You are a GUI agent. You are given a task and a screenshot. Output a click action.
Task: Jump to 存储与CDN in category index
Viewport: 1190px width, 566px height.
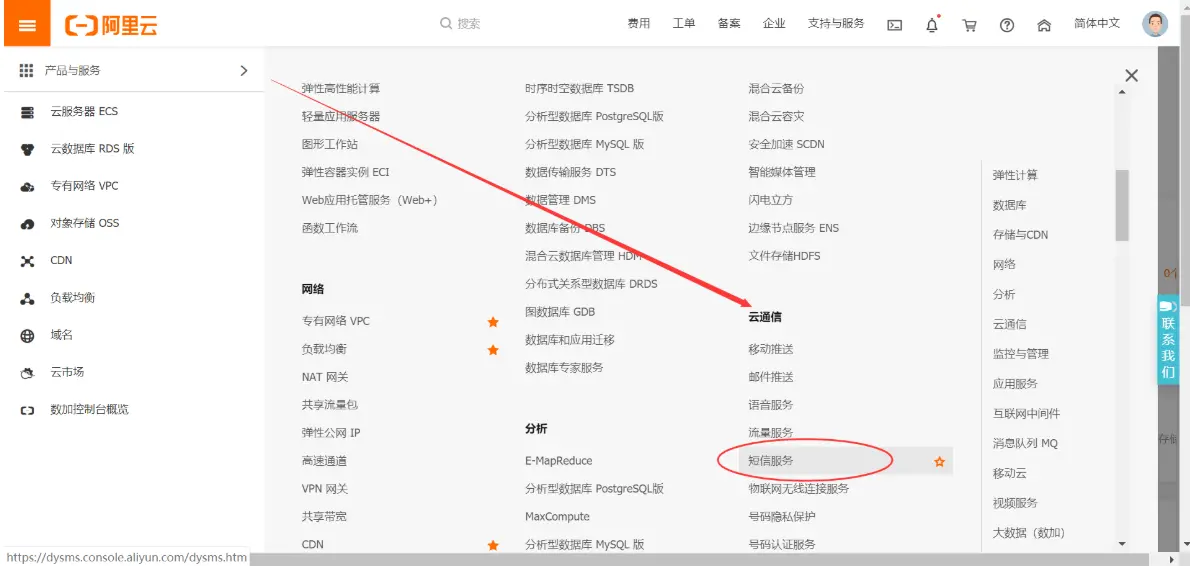(1020, 234)
